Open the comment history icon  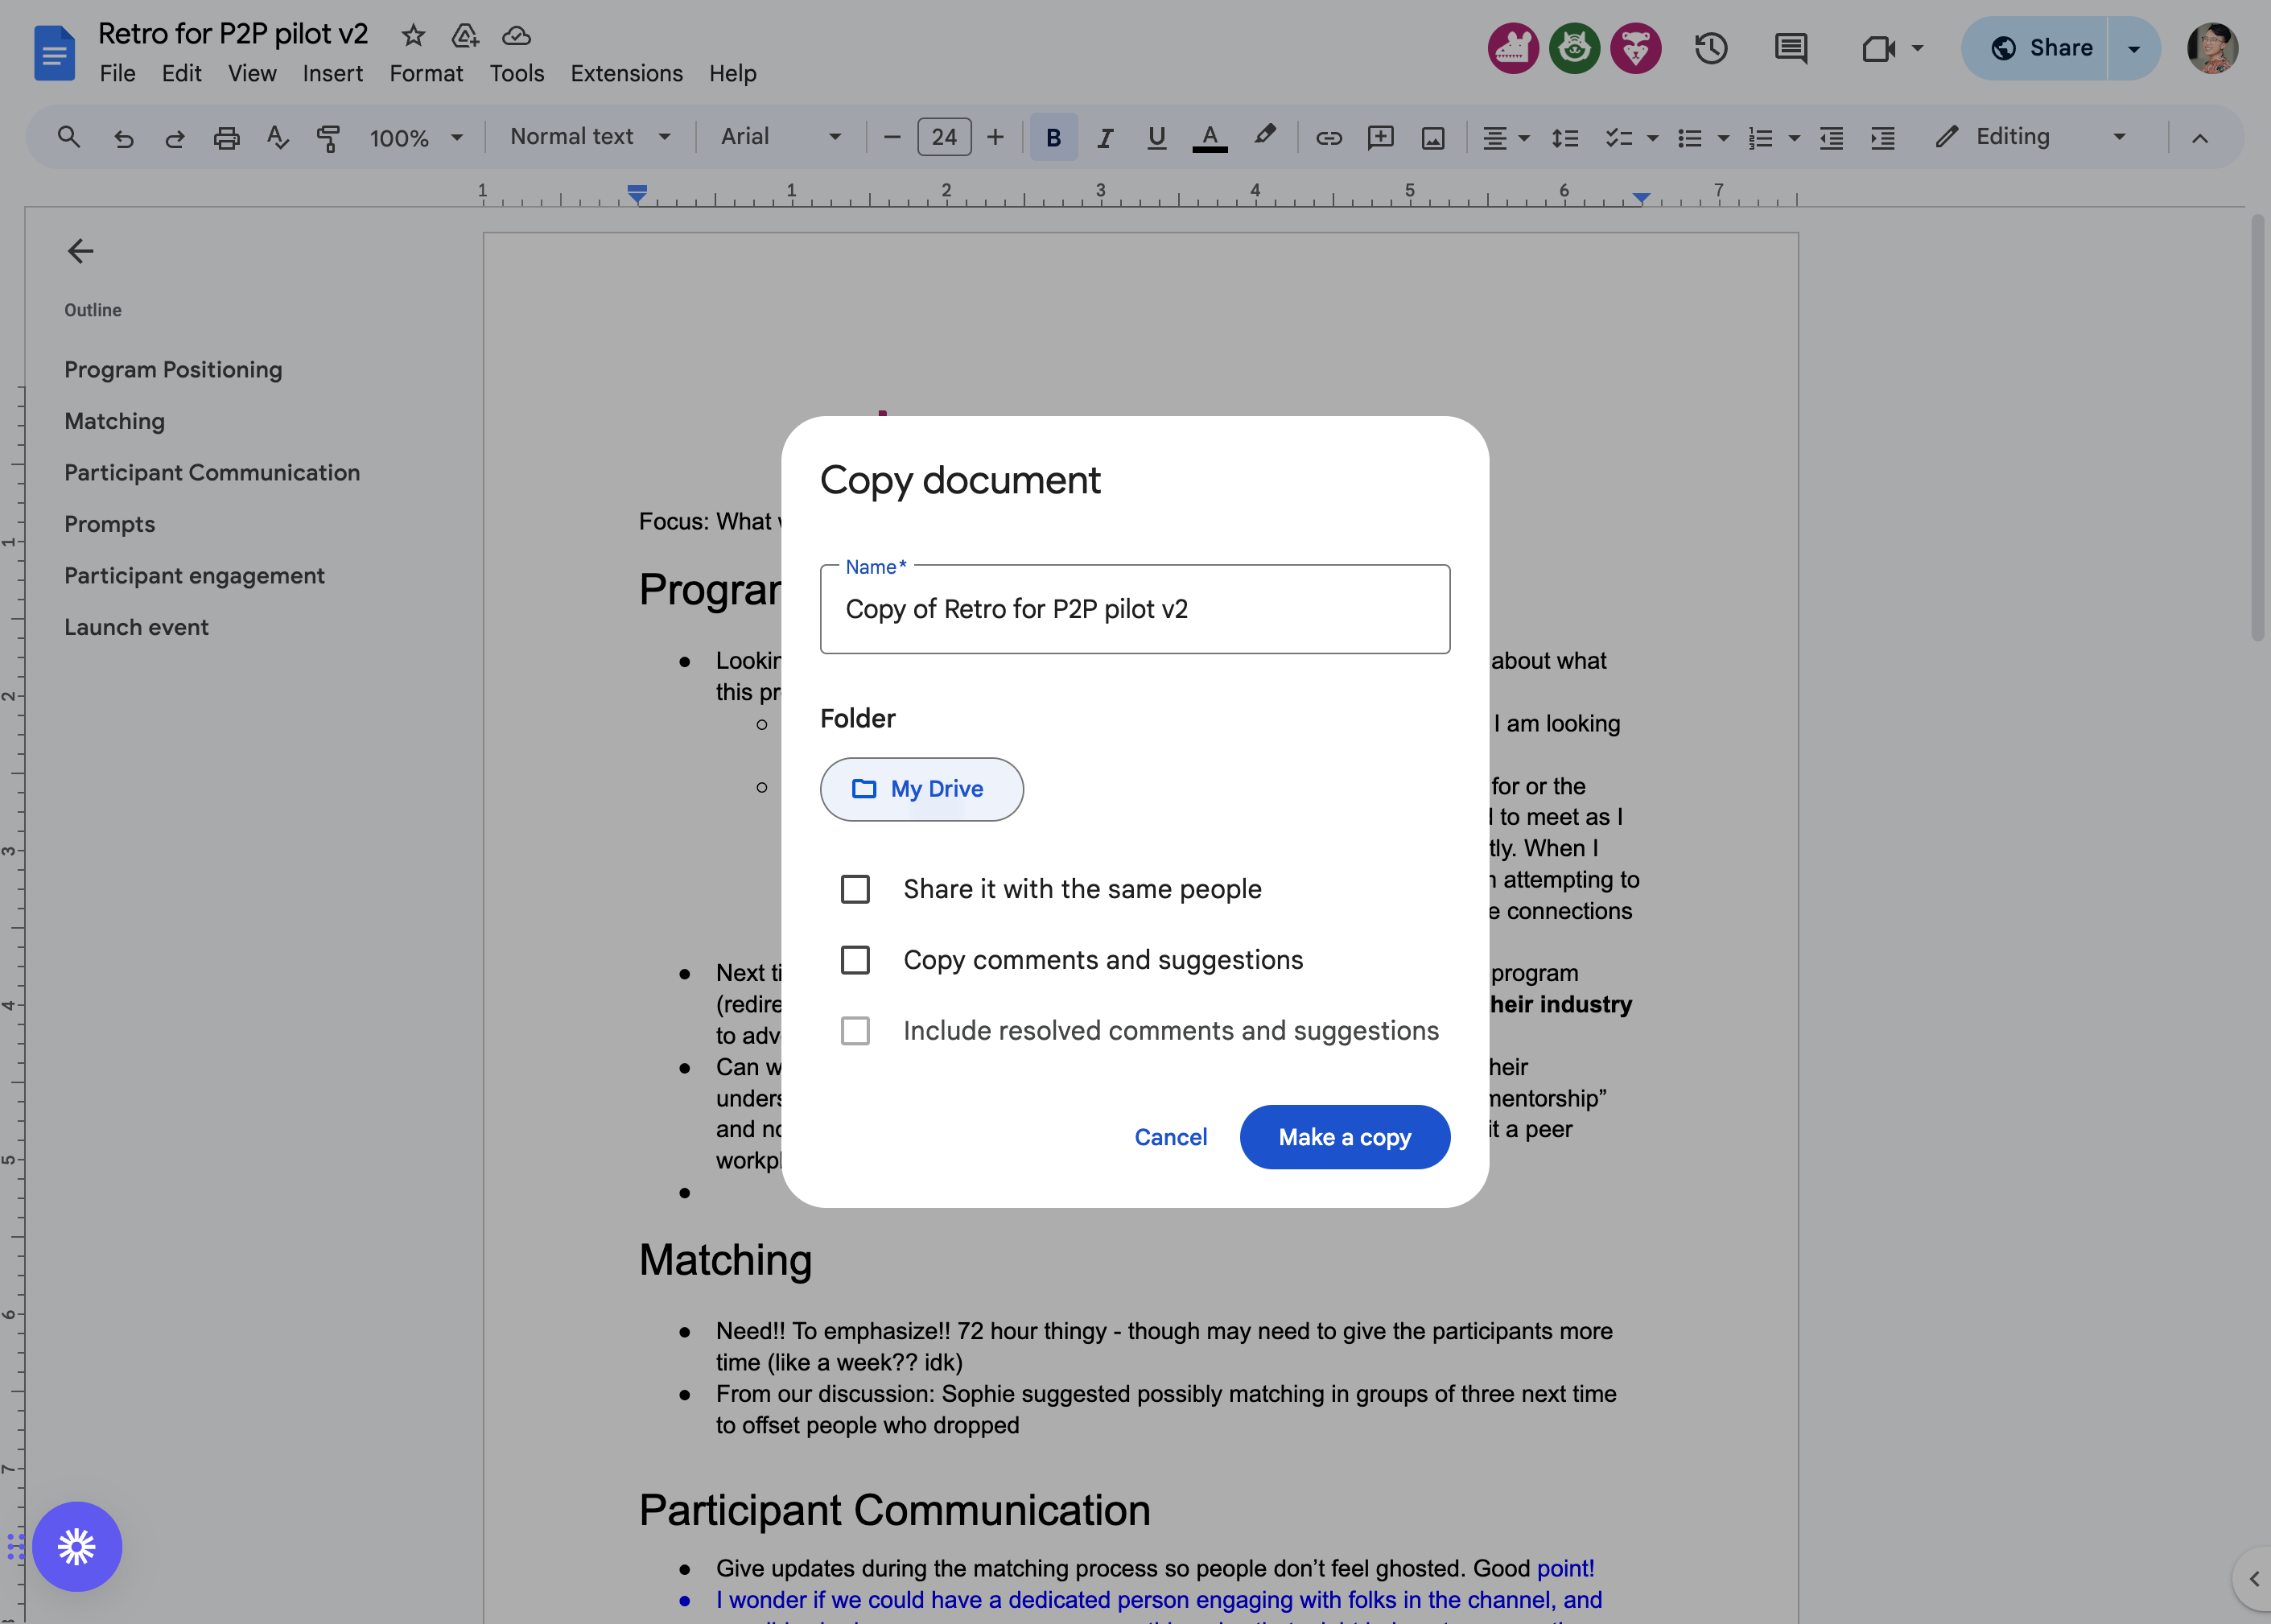click(x=1790, y=48)
